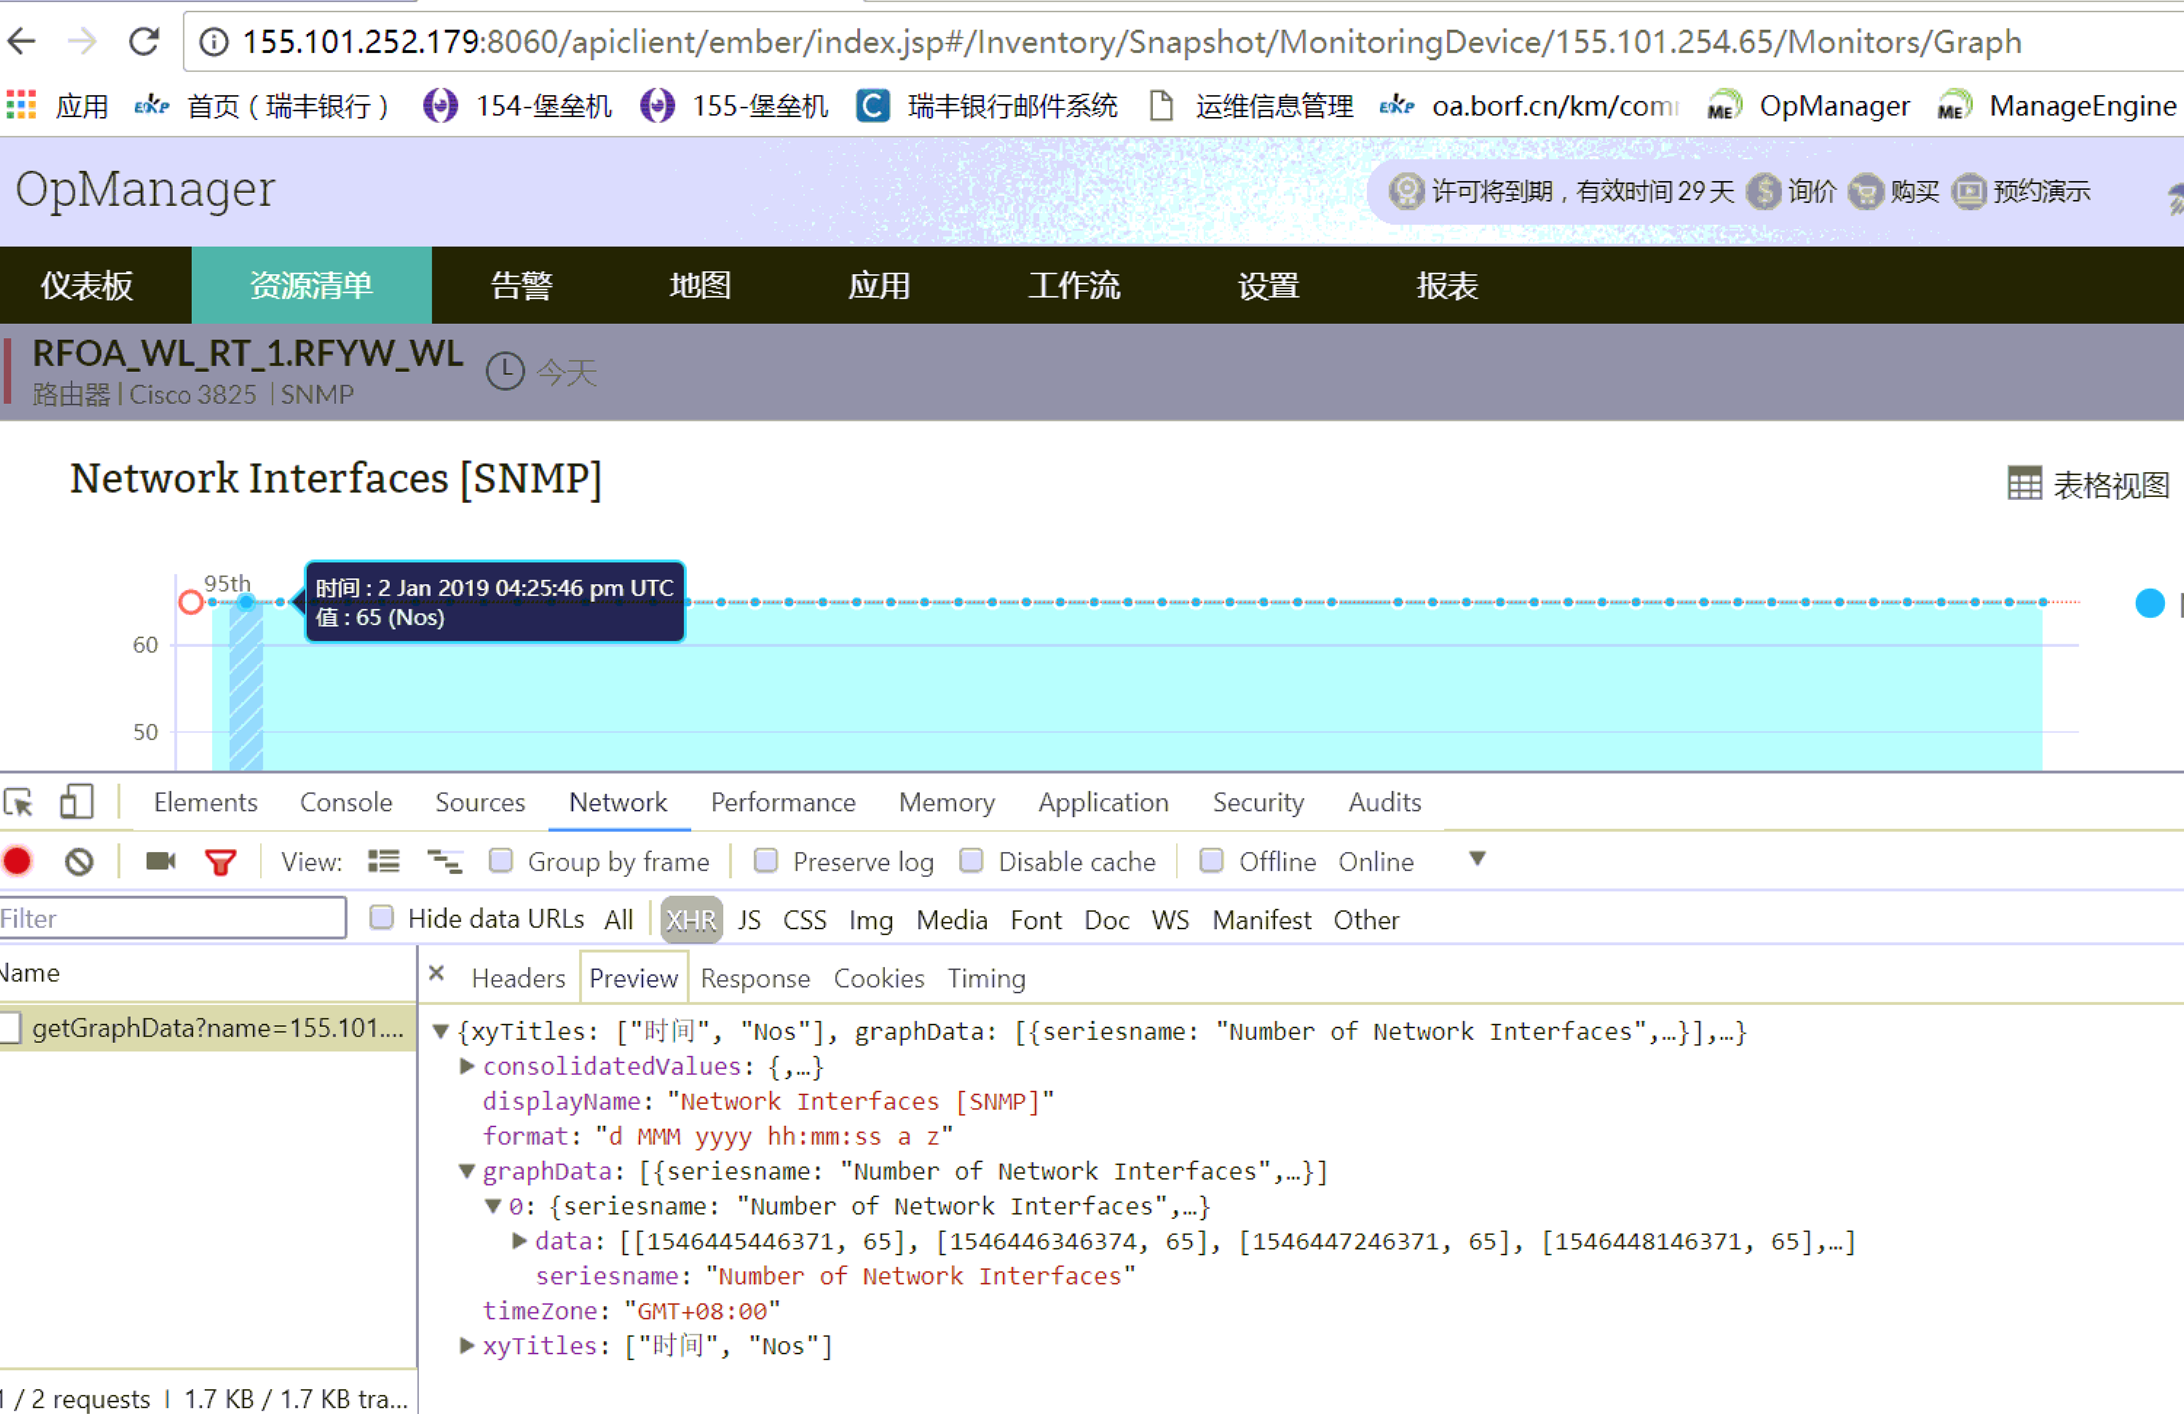This screenshot has width=2184, height=1414.
Task: Enable Hide data URLs checkbox
Action: pyautogui.click(x=381, y=917)
